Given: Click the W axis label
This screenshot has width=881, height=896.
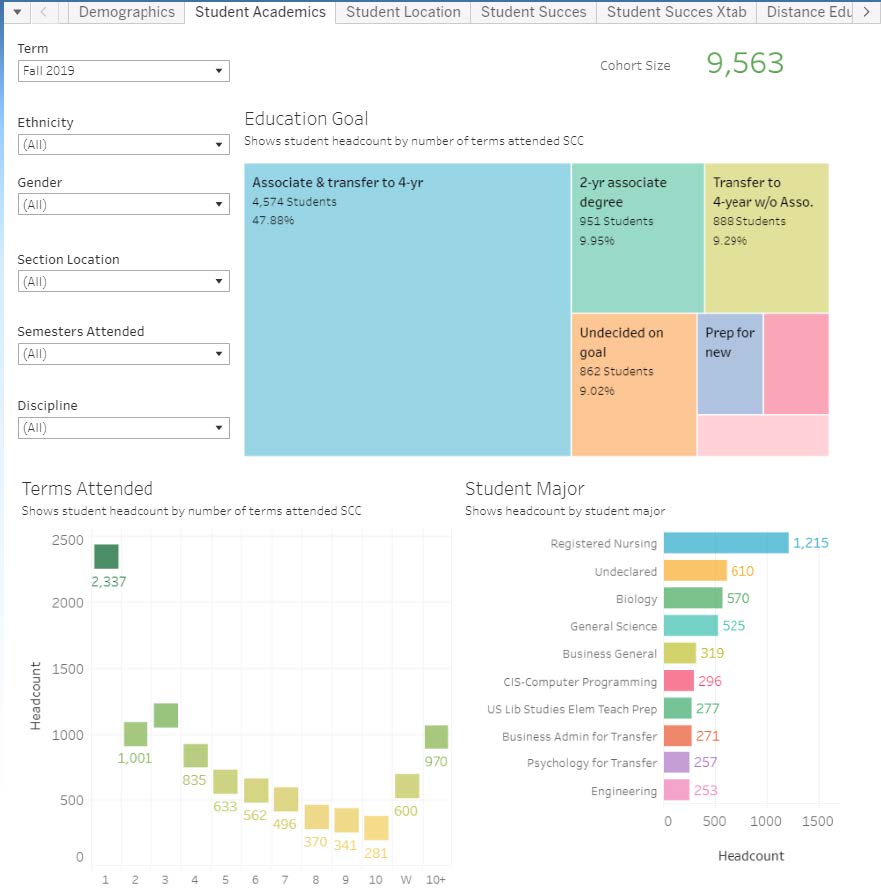Looking at the screenshot, I should click(406, 879).
